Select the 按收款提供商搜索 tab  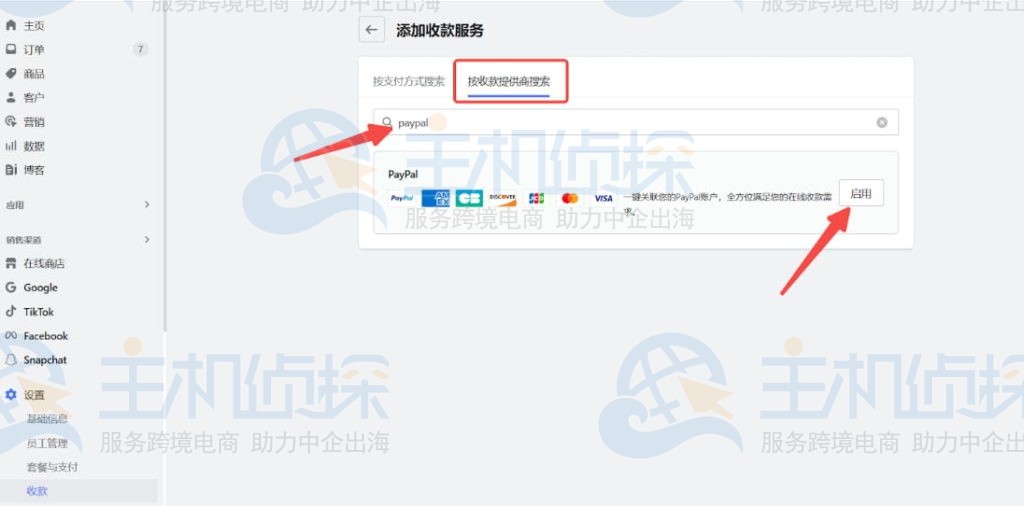pos(509,82)
